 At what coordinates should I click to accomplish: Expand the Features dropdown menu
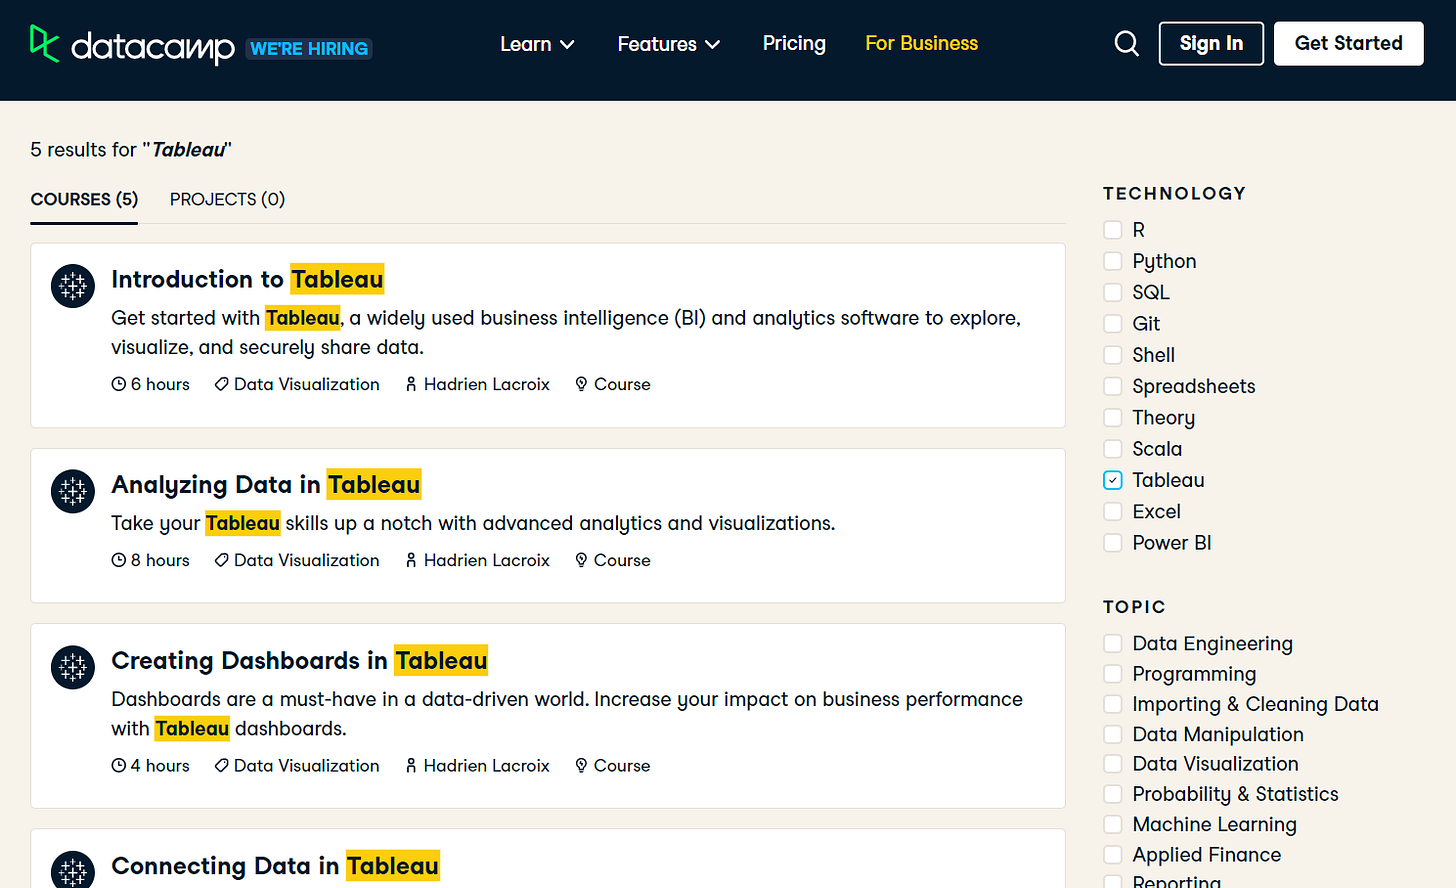click(668, 44)
